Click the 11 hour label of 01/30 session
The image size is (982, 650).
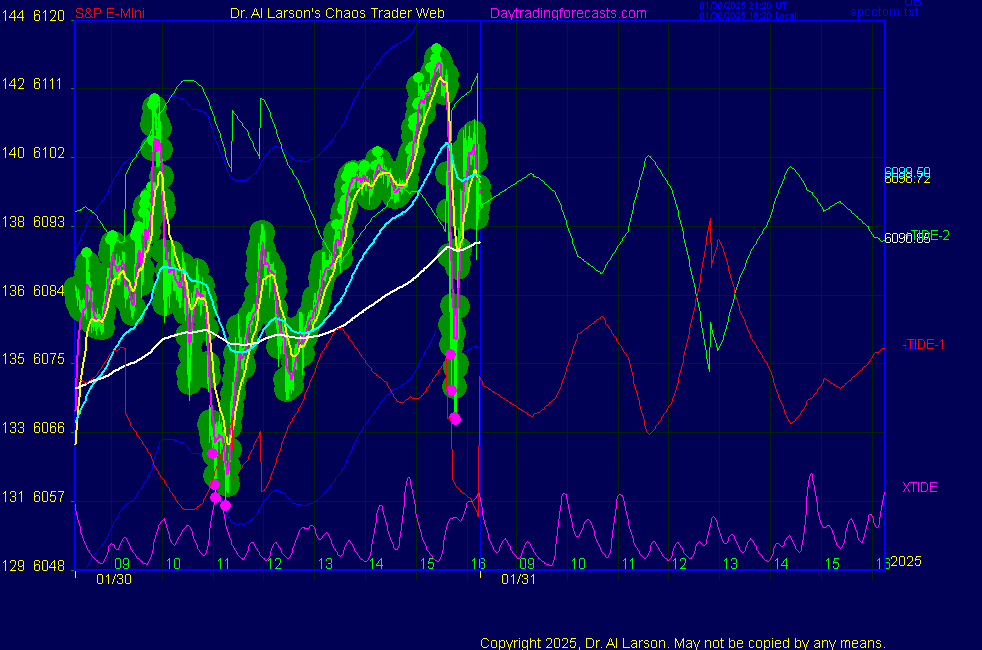click(x=224, y=564)
